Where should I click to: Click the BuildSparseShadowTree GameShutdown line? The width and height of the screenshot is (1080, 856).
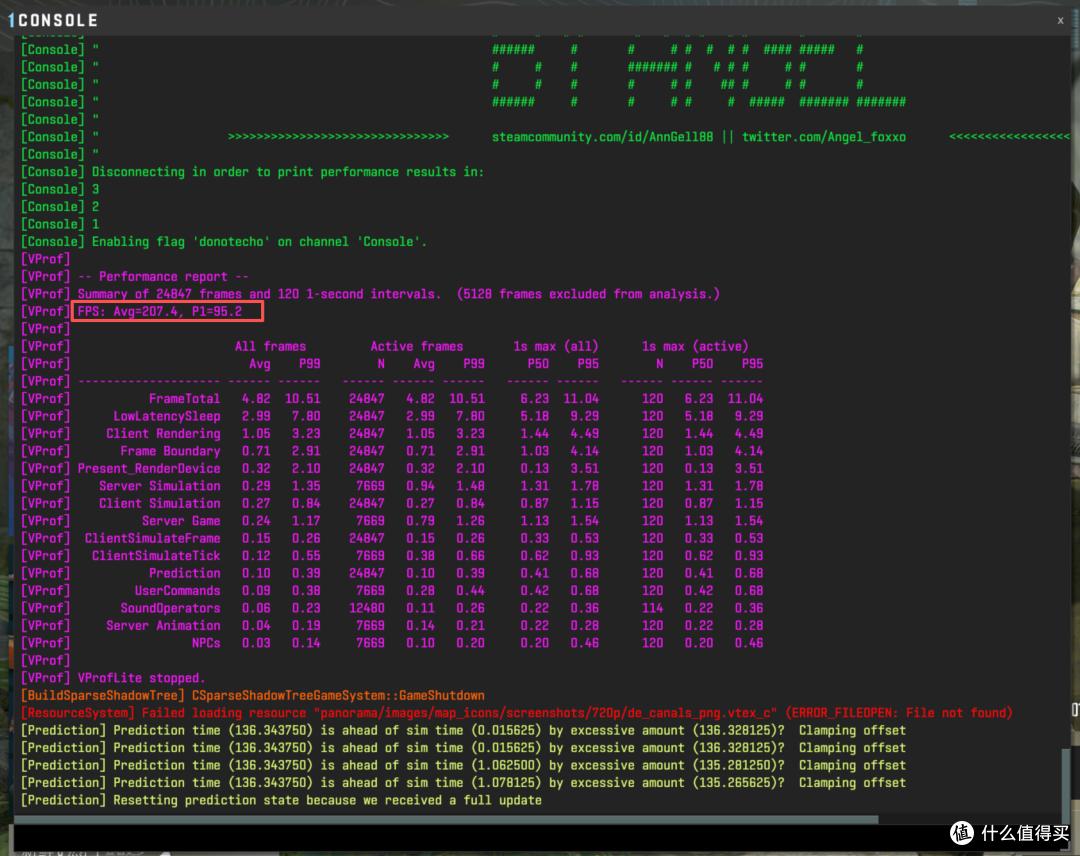pos(253,696)
